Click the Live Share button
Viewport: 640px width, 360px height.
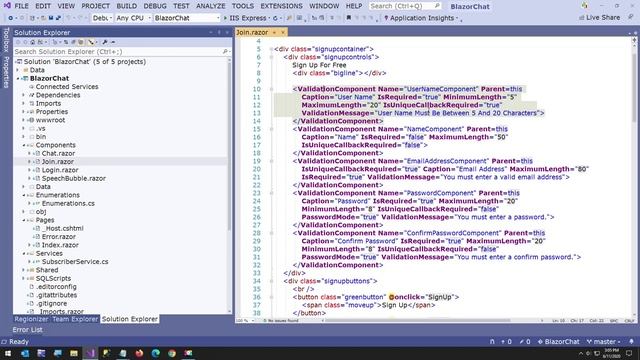pyautogui.click(x=599, y=18)
